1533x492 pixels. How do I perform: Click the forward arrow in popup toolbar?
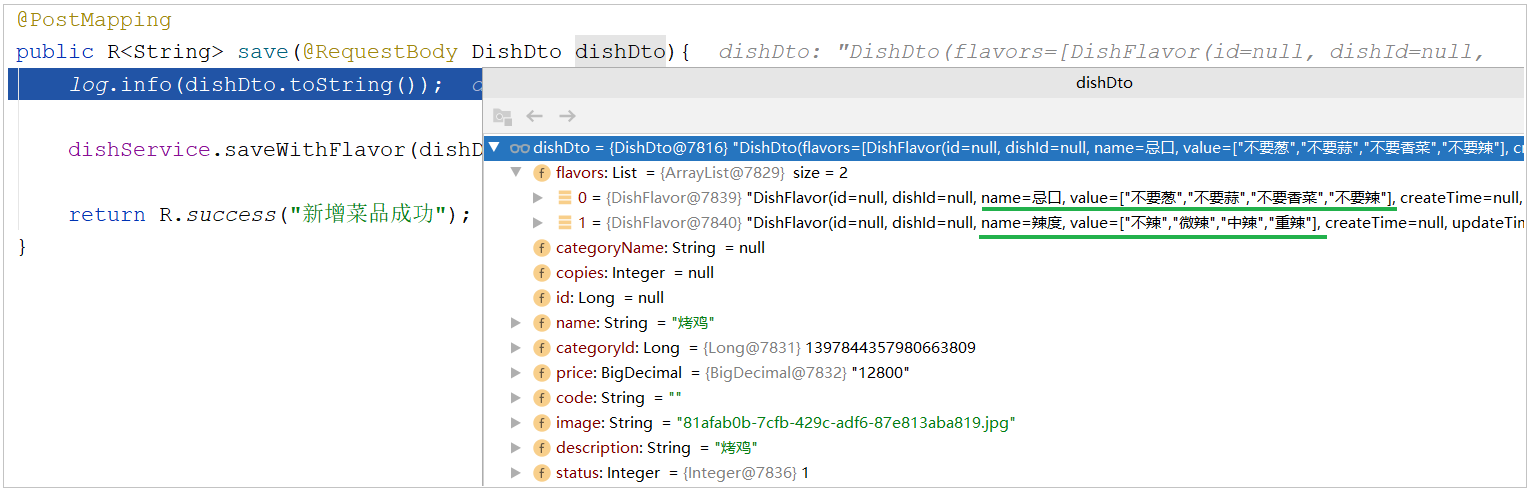click(567, 117)
